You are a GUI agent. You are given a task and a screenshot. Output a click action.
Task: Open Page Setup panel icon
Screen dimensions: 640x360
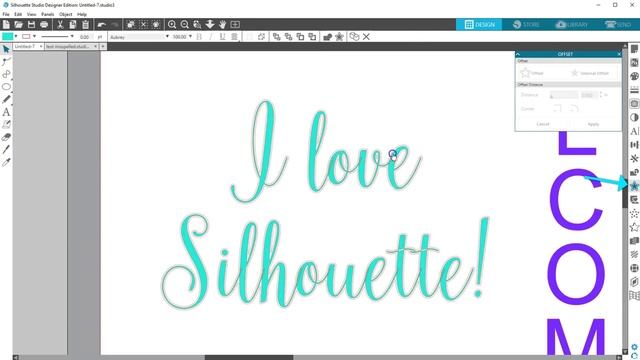tap(634, 49)
